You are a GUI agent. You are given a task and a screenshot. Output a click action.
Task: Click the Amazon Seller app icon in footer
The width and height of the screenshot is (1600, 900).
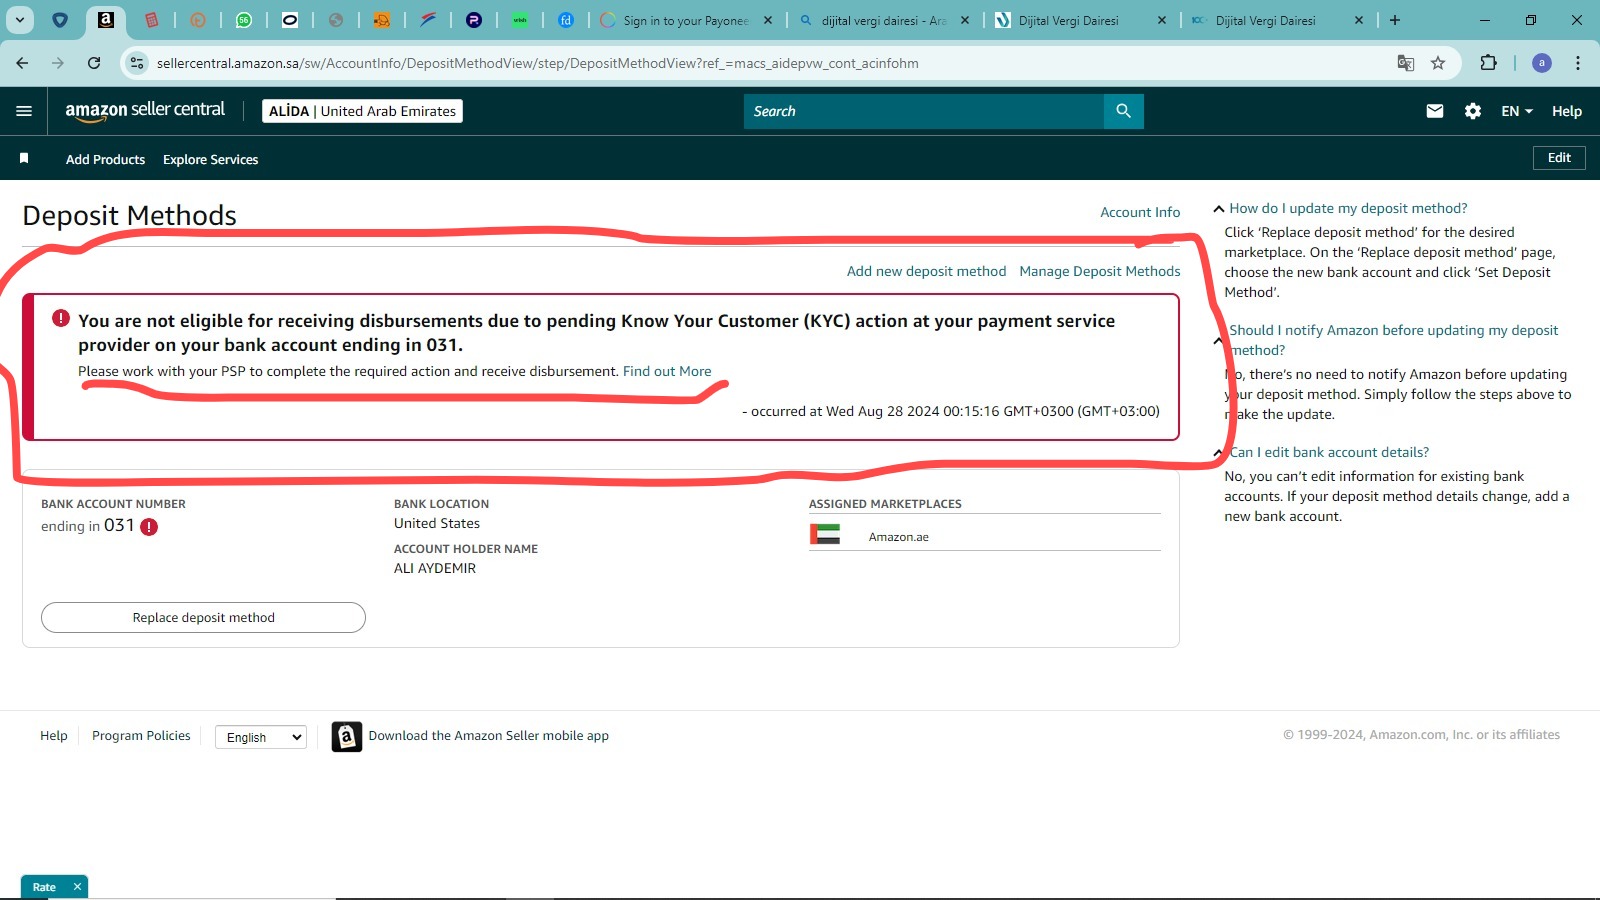(347, 737)
